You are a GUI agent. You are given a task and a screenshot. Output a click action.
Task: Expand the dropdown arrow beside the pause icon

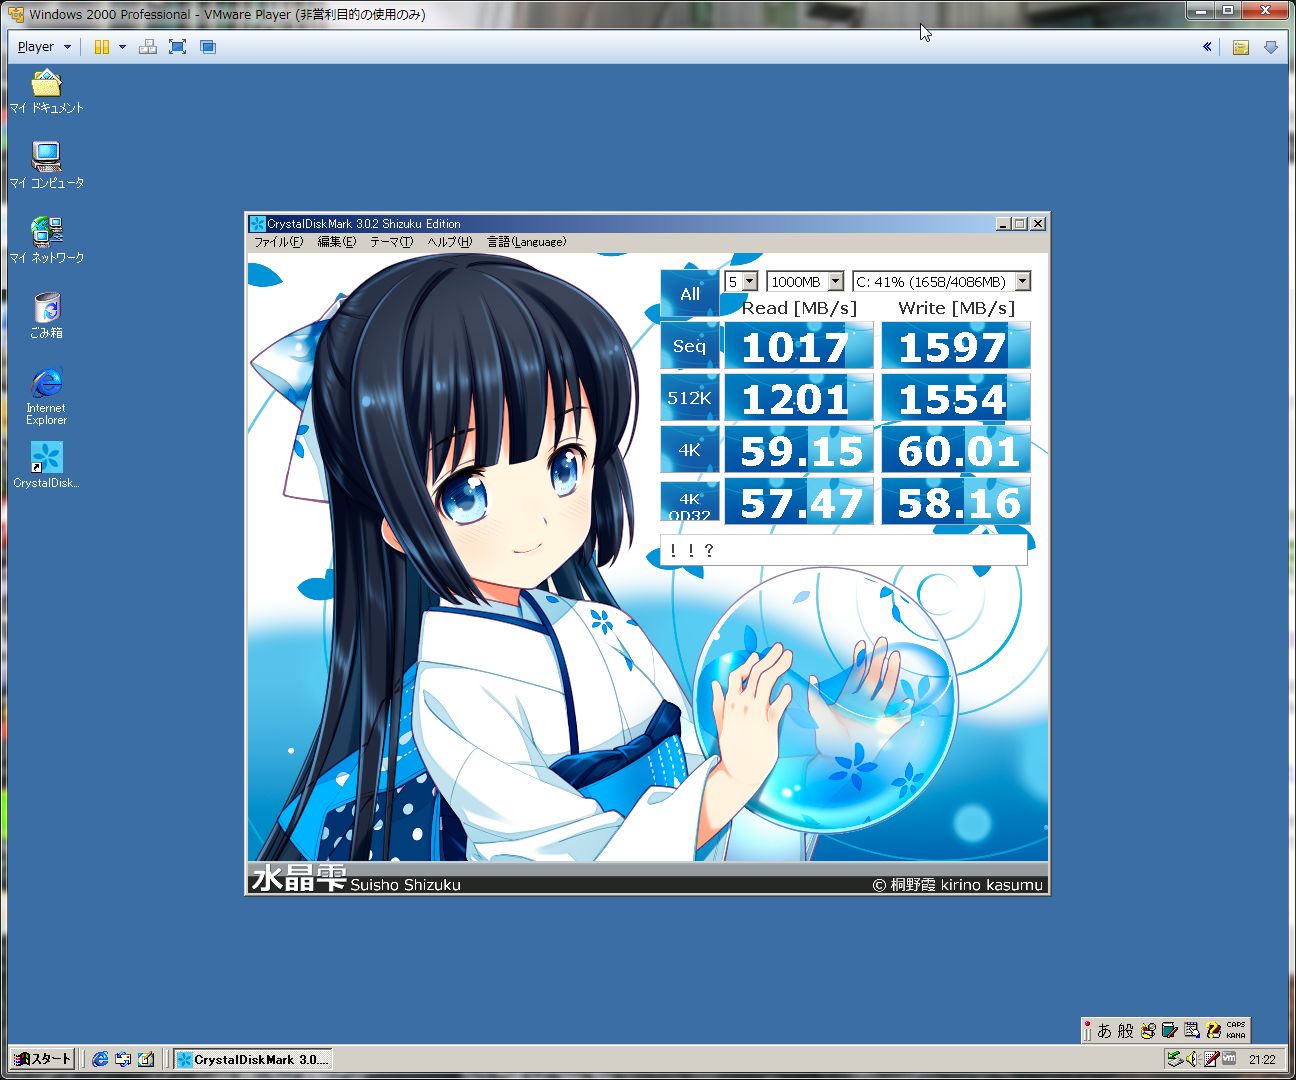tap(123, 47)
